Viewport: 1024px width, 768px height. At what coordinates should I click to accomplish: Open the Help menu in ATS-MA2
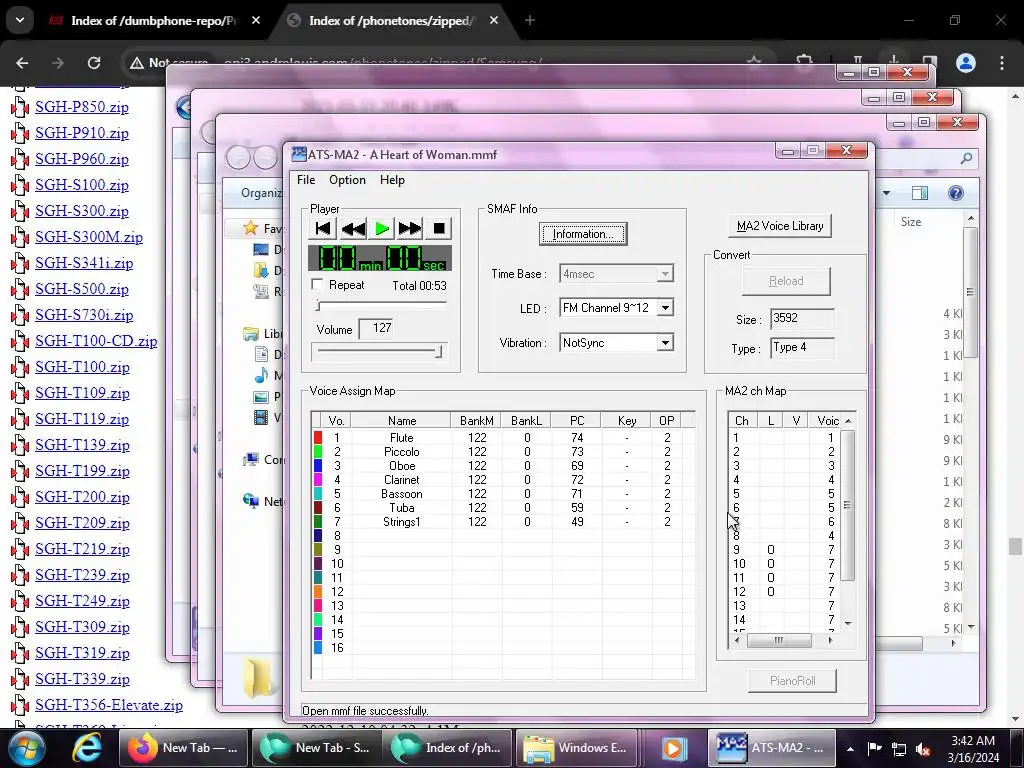click(392, 180)
